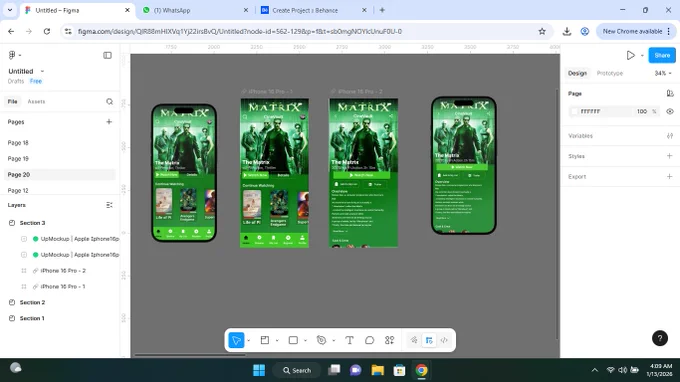Open the zoom level 34% dropdown
680x382 pixels.
pos(663,73)
